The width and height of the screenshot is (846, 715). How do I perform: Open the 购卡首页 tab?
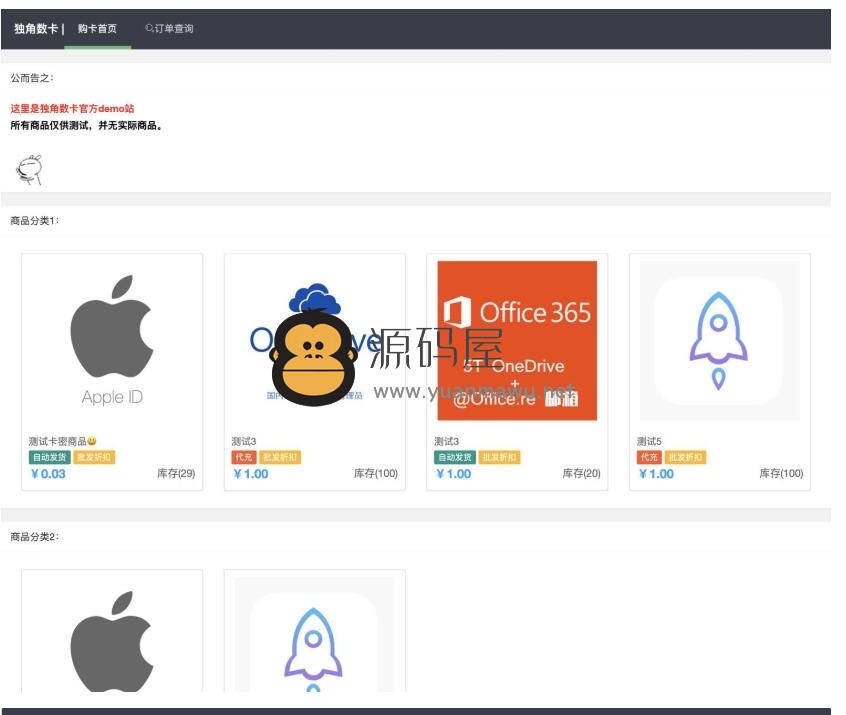(x=97, y=29)
